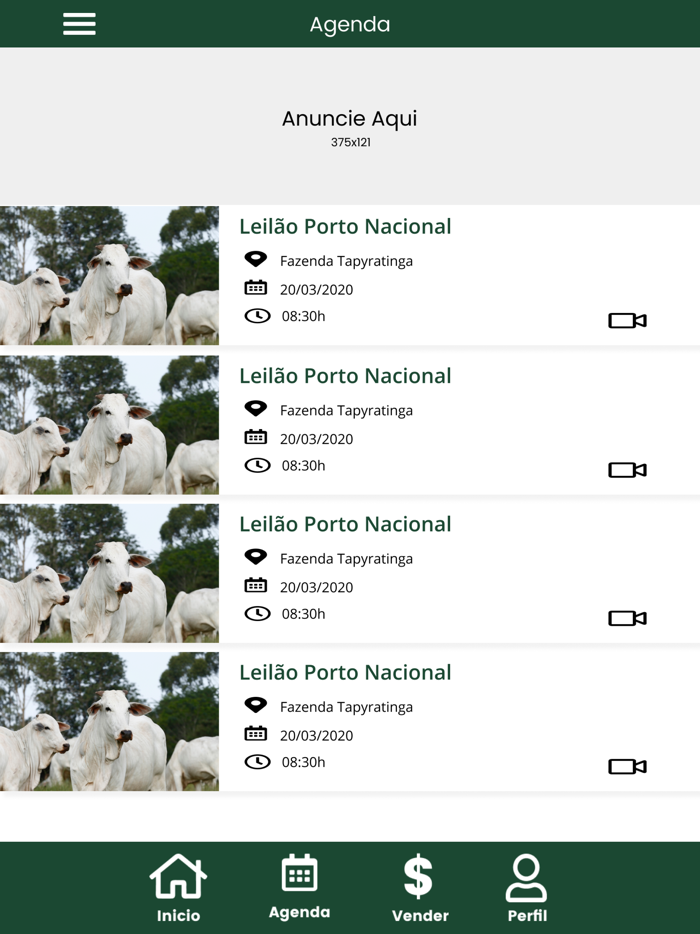The height and width of the screenshot is (934, 700).
Task: Click the video camera icon on second listing
Action: tap(627, 469)
